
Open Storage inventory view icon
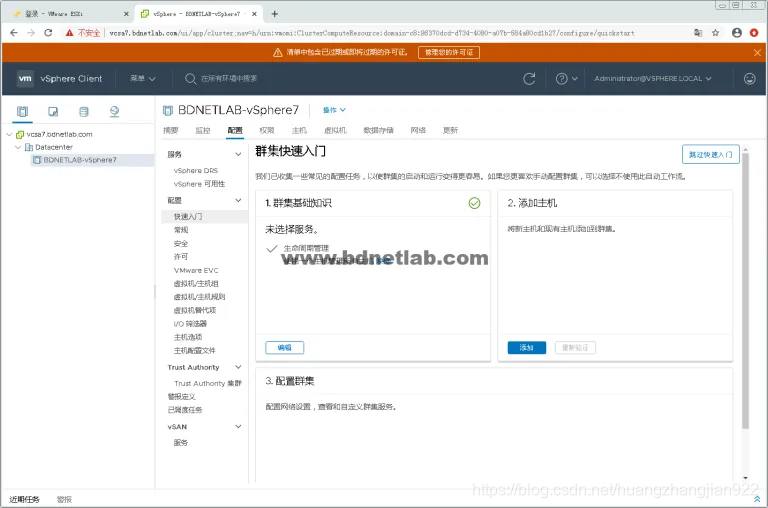tap(84, 112)
